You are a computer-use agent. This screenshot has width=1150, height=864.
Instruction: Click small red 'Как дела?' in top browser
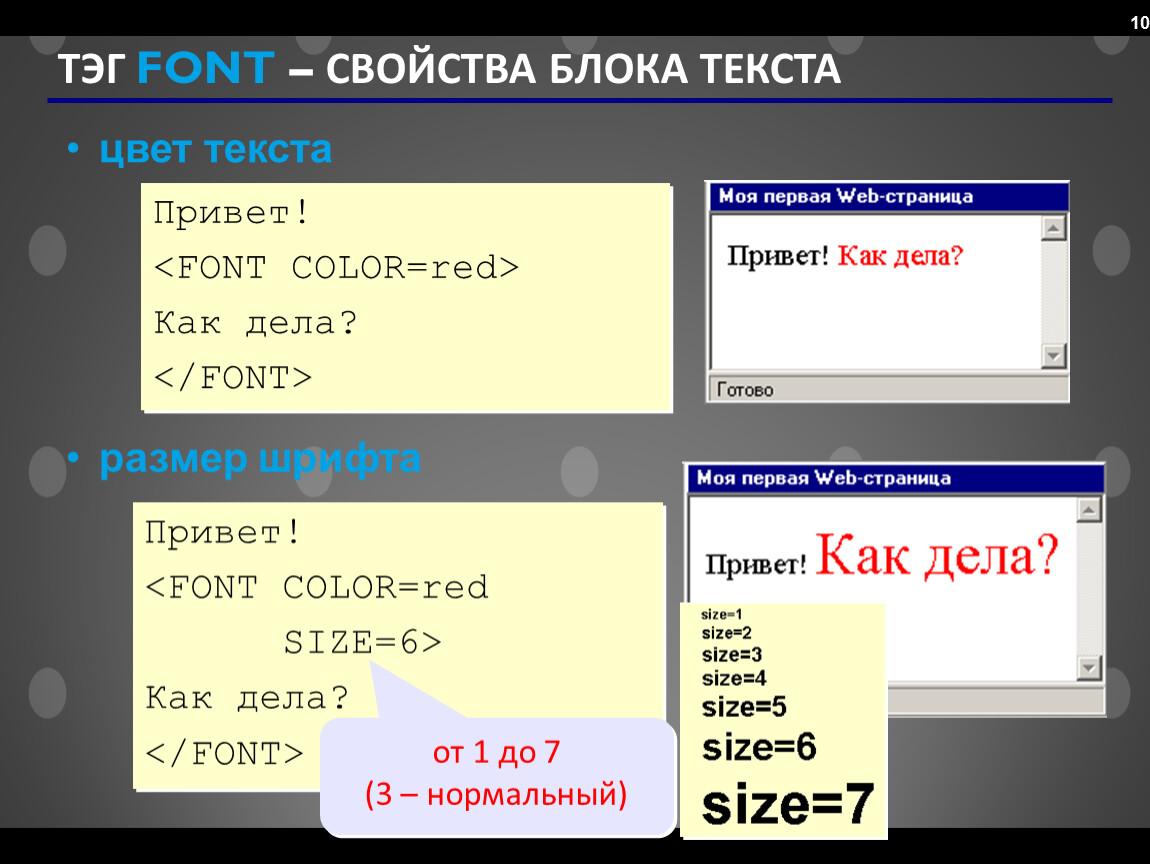[900, 256]
